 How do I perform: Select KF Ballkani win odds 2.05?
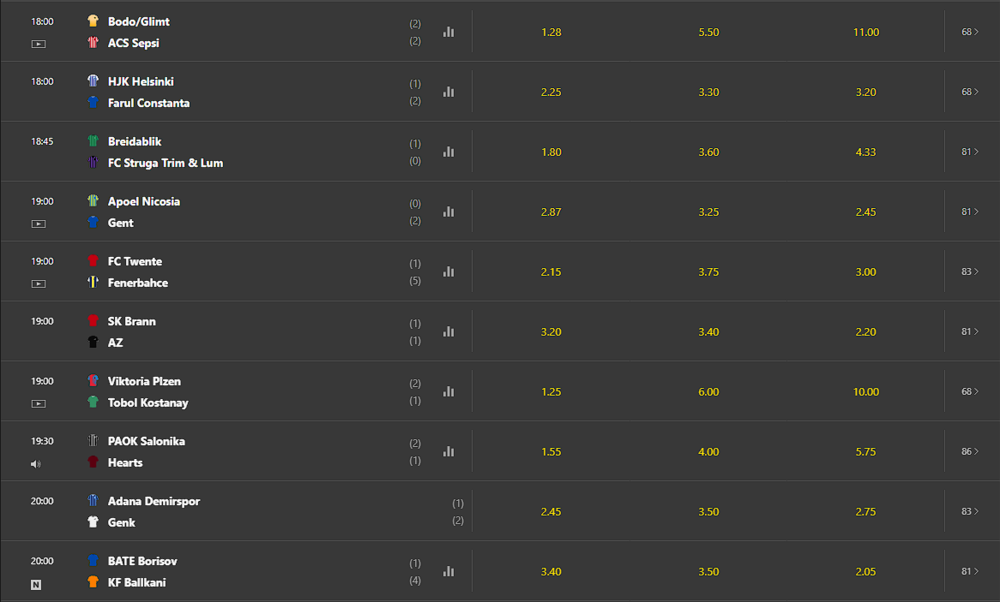click(865, 571)
